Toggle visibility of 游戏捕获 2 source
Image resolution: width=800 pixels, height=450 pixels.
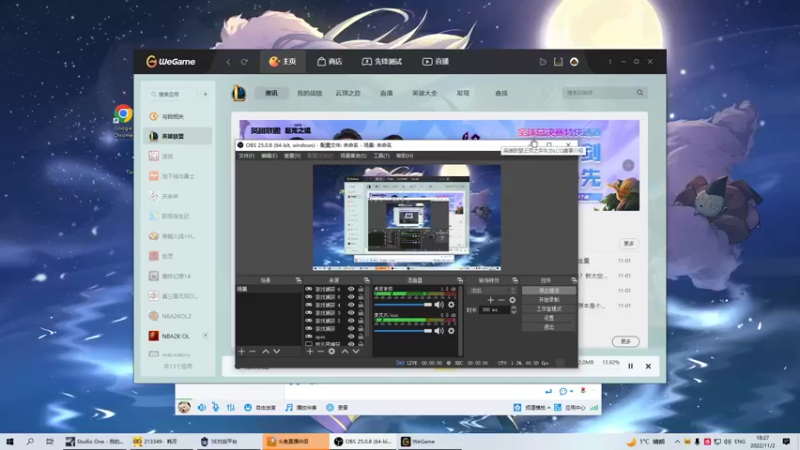(x=351, y=321)
